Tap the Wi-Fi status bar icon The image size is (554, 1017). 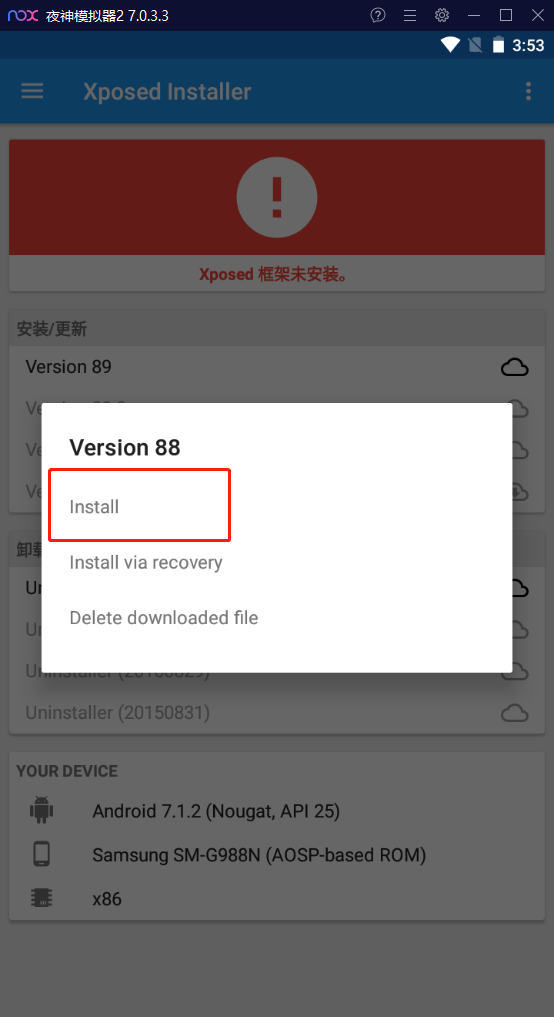(450, 45)
